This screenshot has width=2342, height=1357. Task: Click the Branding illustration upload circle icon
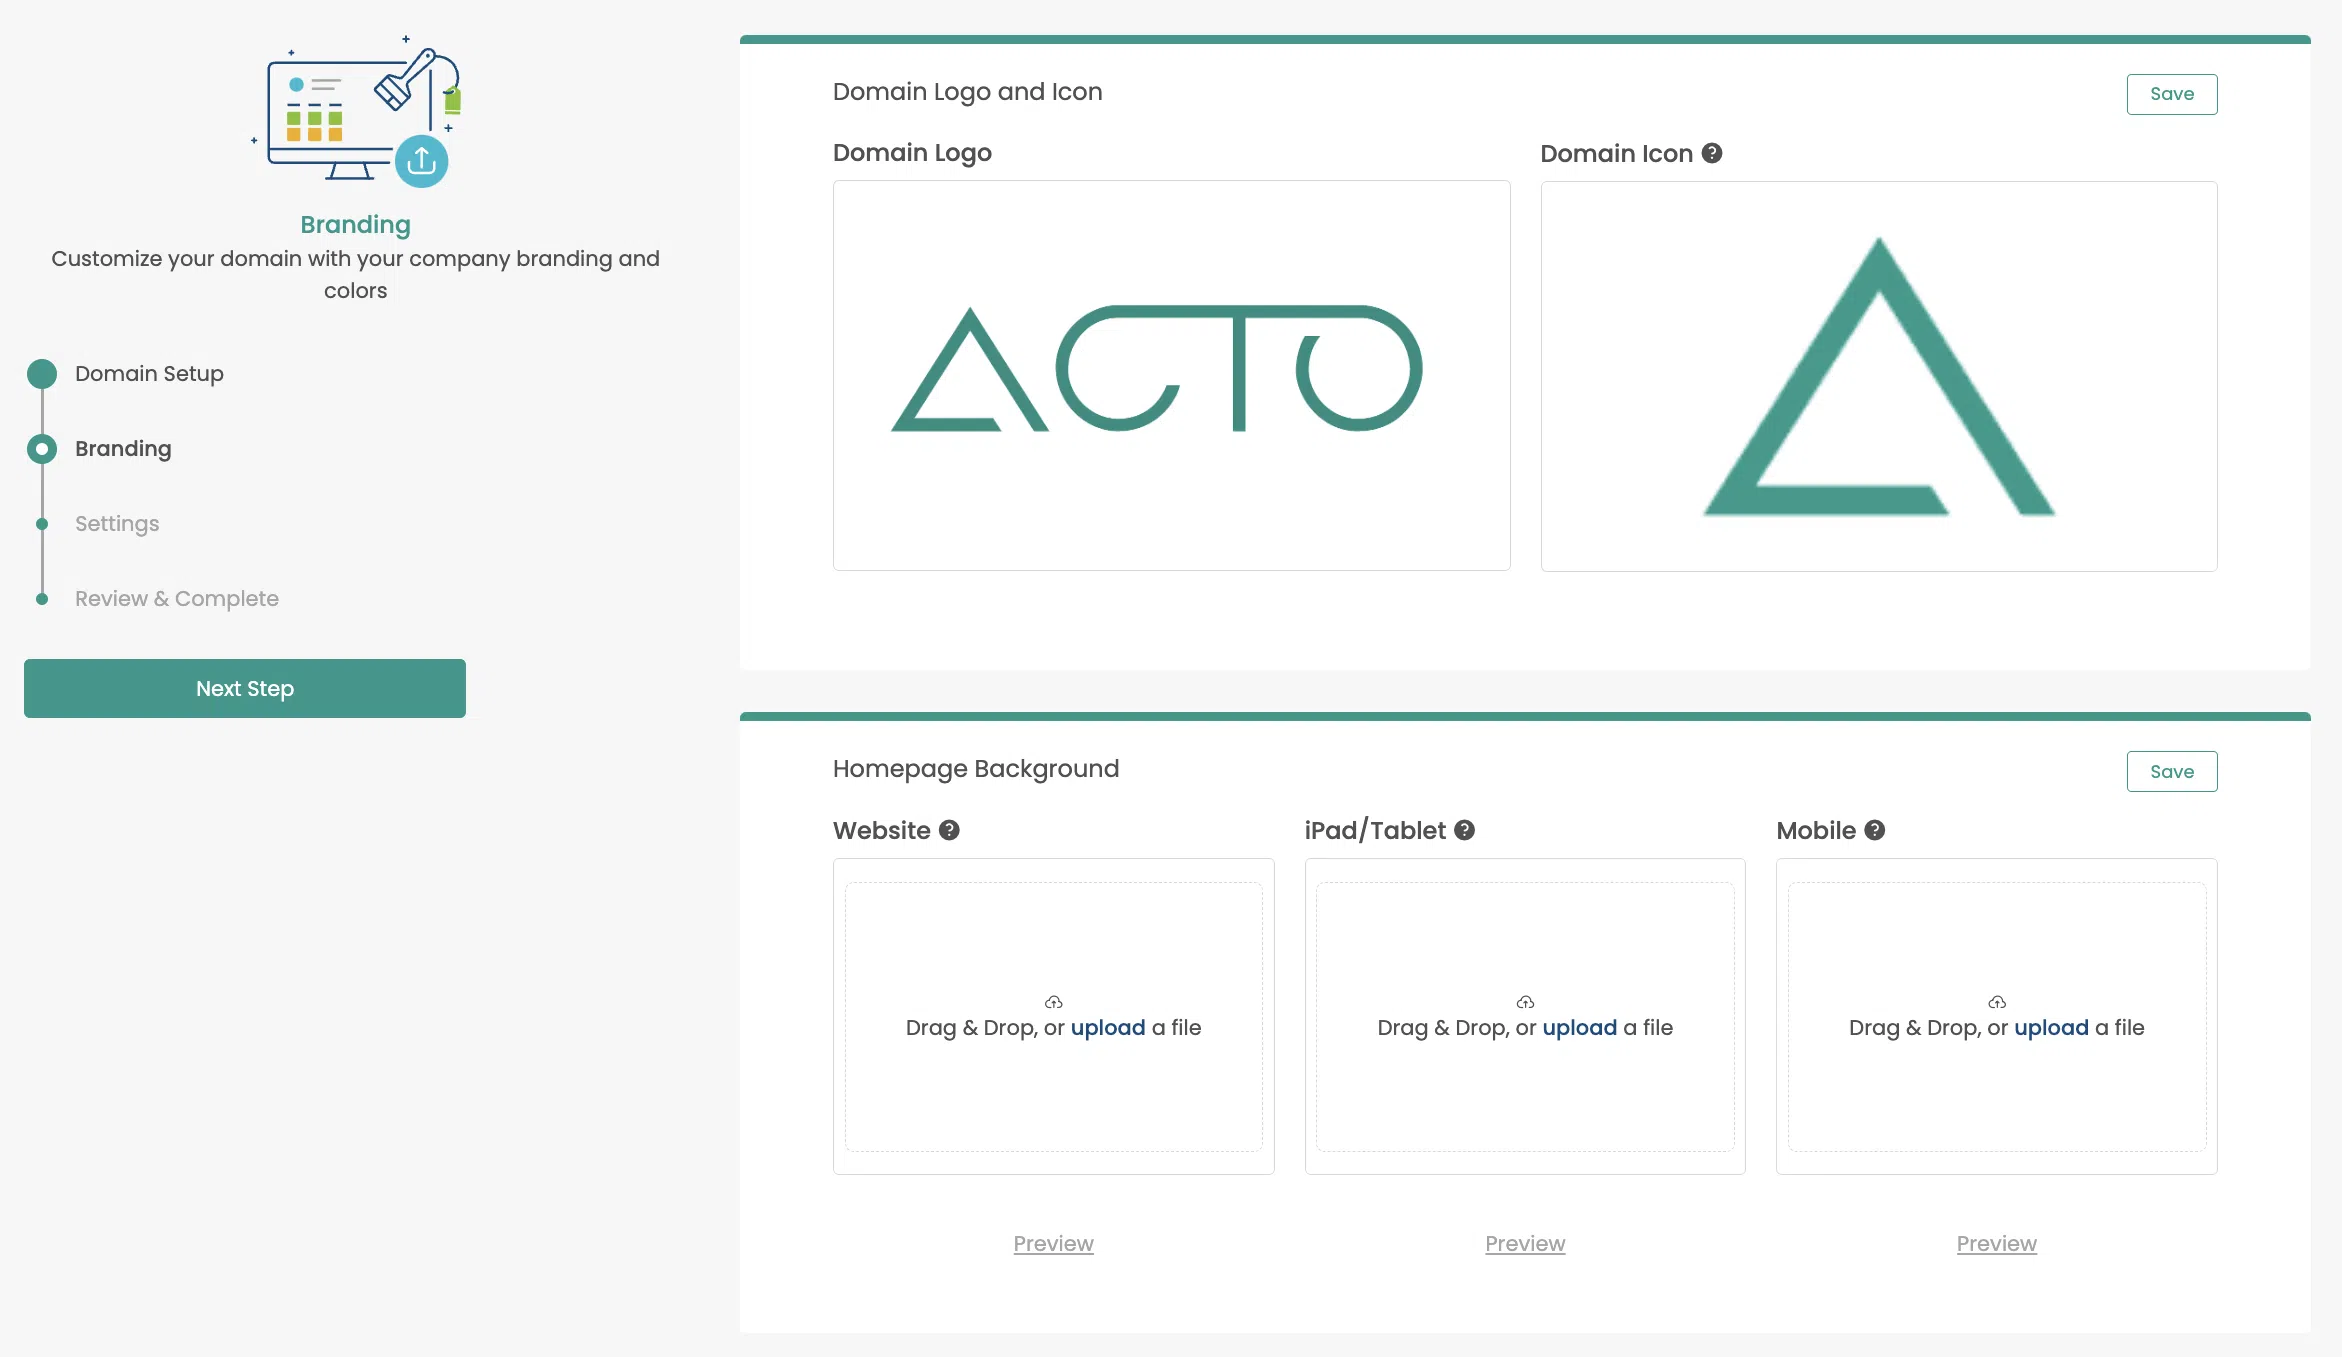click(421, 161)
